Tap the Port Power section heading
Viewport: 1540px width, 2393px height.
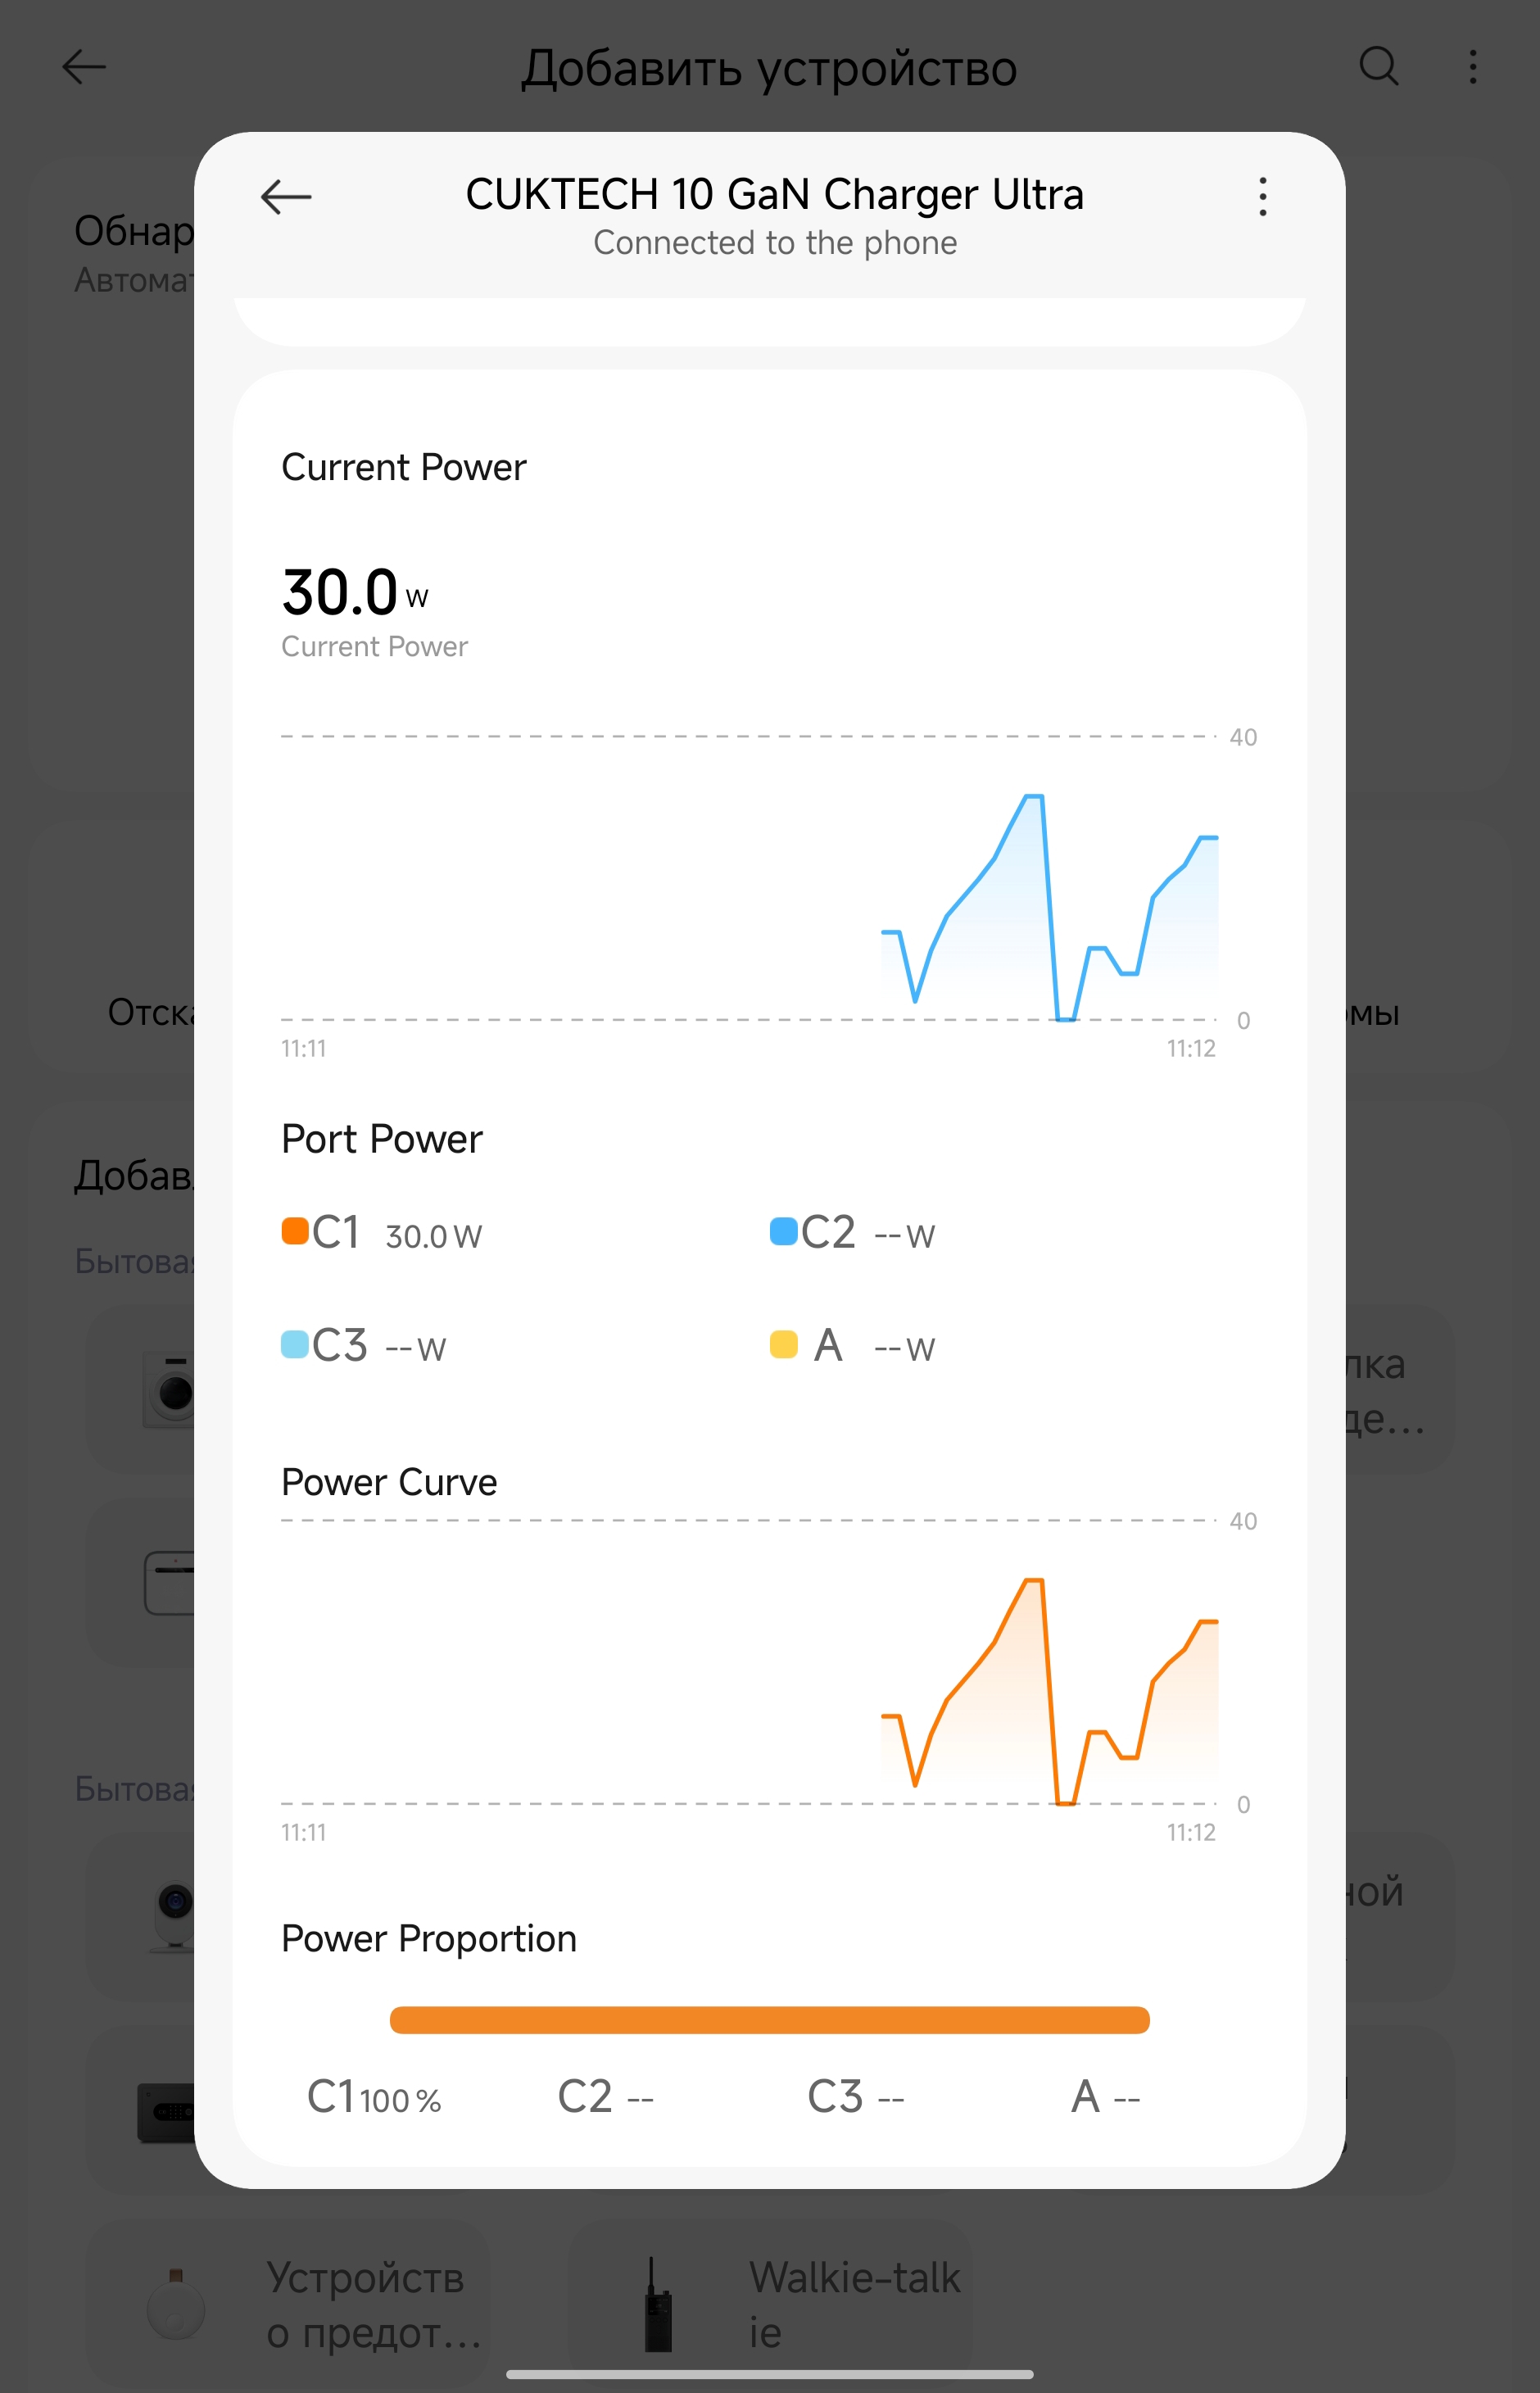click(382, 1139)
